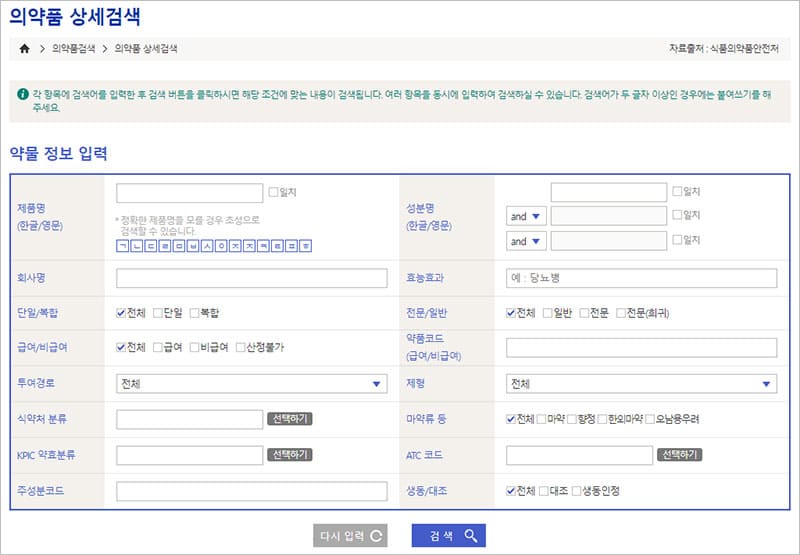Open the first and operator dropdown in 성분명

(526, 216)
